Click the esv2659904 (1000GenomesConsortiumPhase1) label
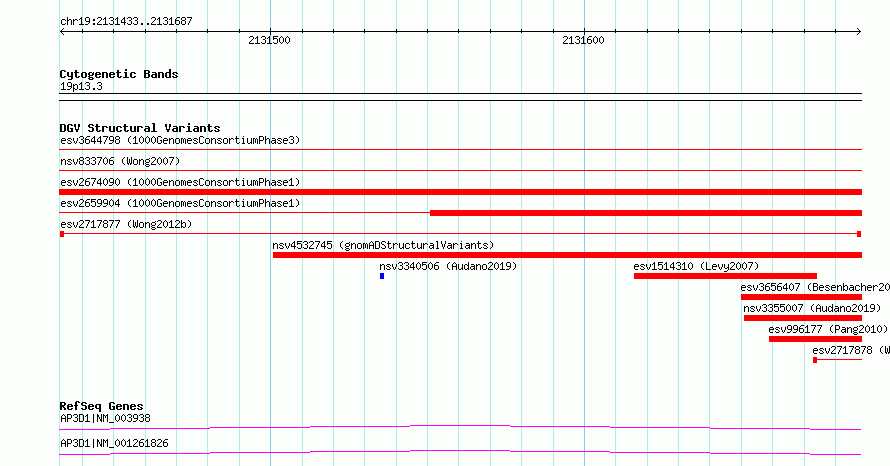The height and width of the screenshot is (466, 890). [x=180, y=203]
